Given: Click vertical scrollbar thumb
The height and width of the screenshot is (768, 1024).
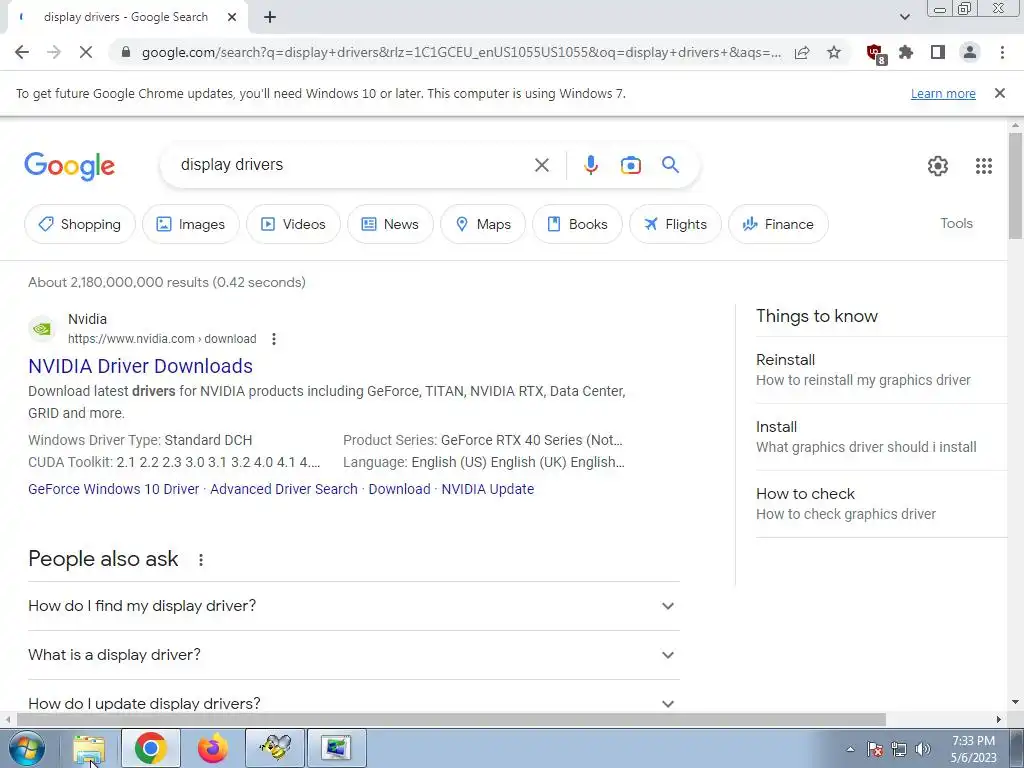Looking at the screenshot, I should pos(1015,186).
